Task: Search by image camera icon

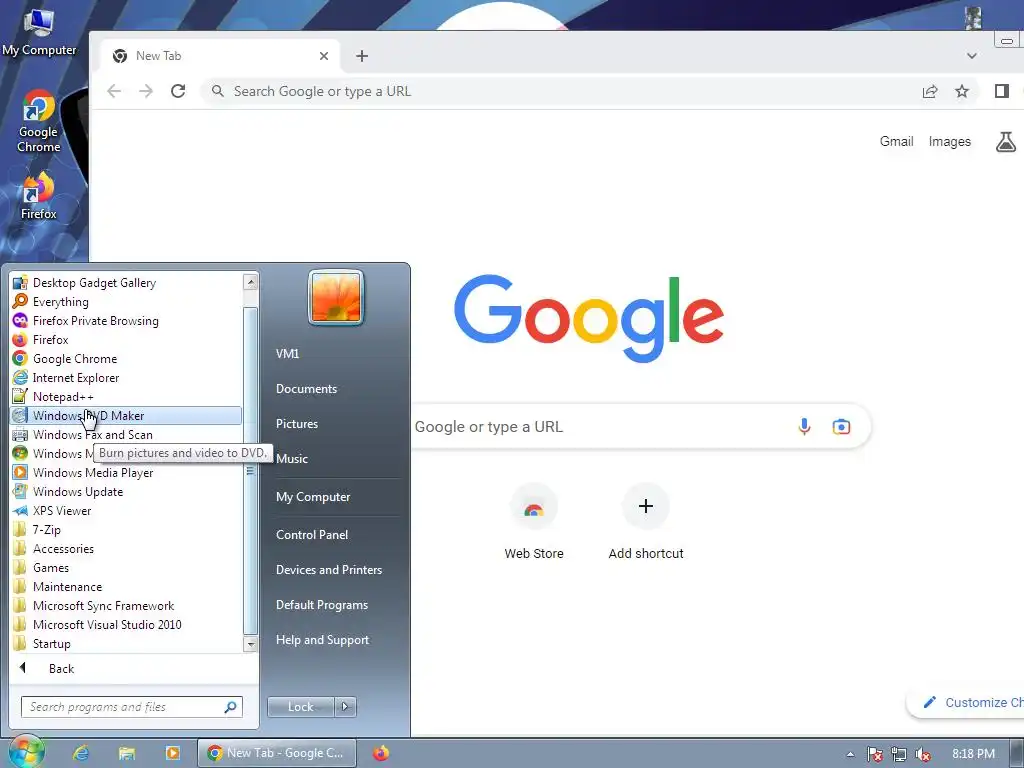Action: (x=841, y=427)
